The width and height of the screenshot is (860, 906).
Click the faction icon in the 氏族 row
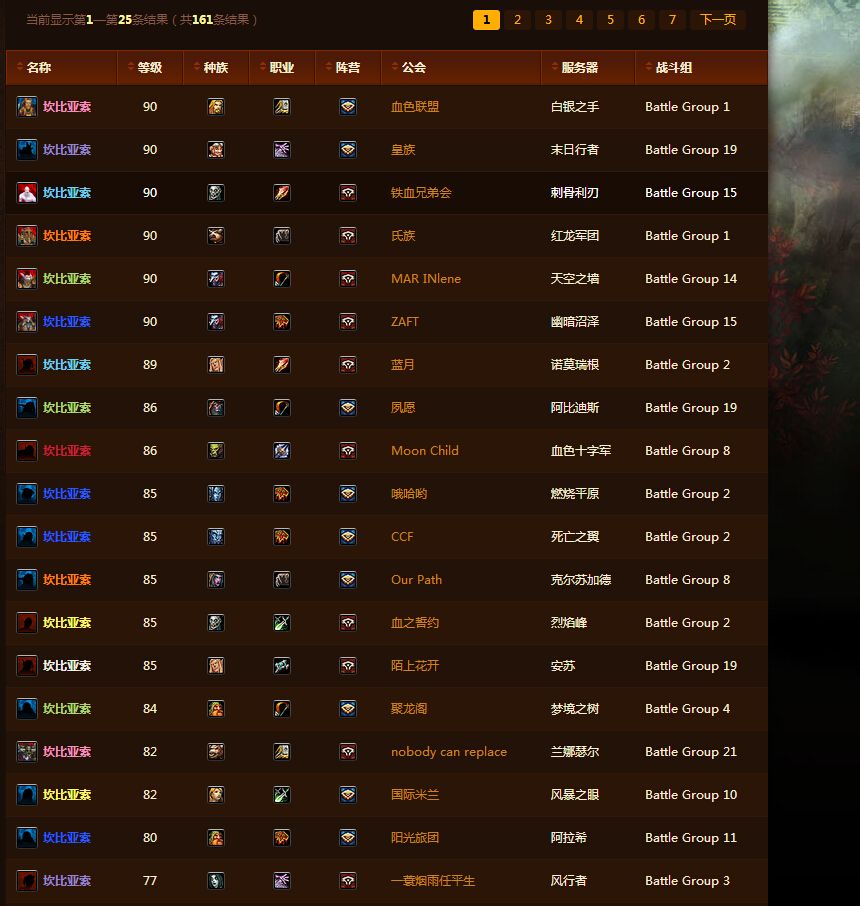click(347, 236)
